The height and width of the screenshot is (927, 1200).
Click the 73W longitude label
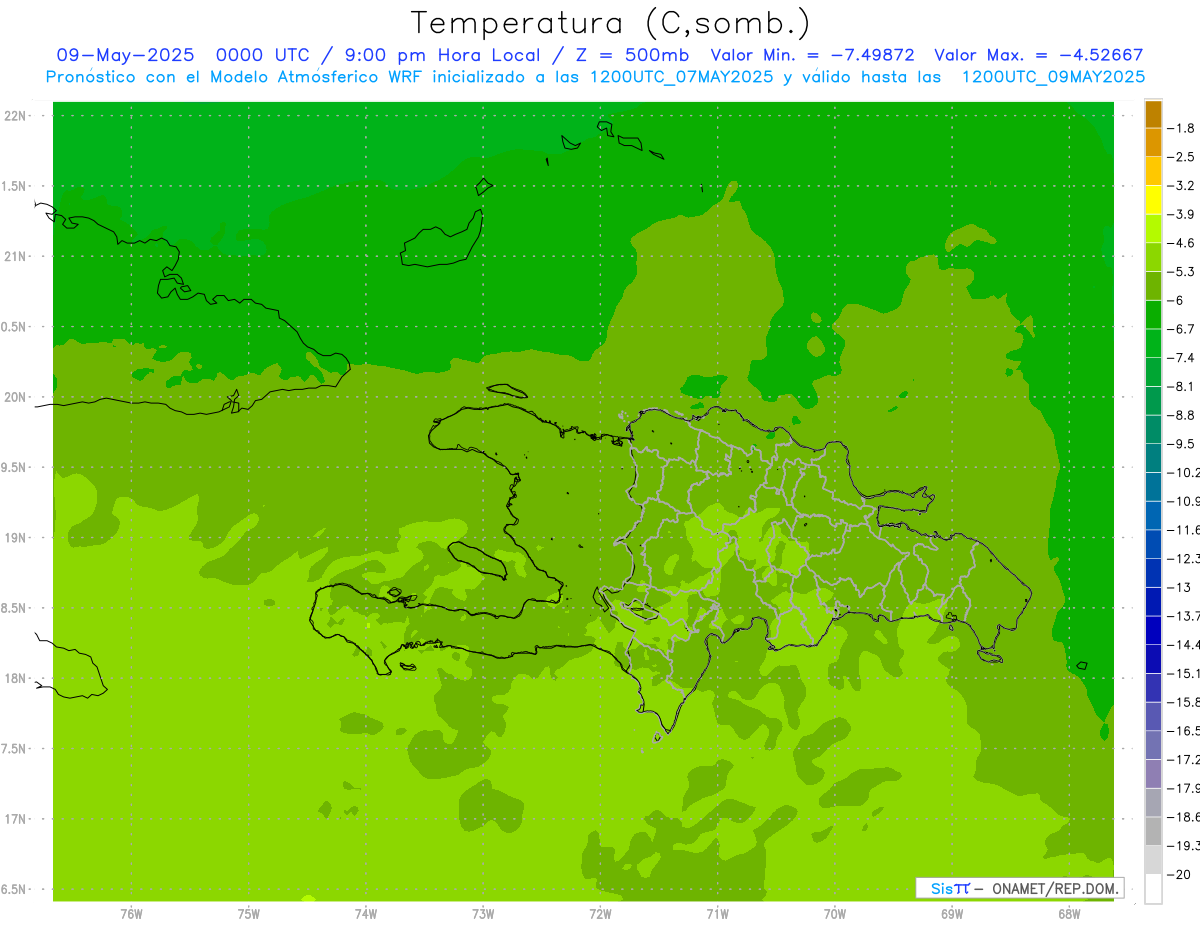pyautogui.click(x=483, y=914)
